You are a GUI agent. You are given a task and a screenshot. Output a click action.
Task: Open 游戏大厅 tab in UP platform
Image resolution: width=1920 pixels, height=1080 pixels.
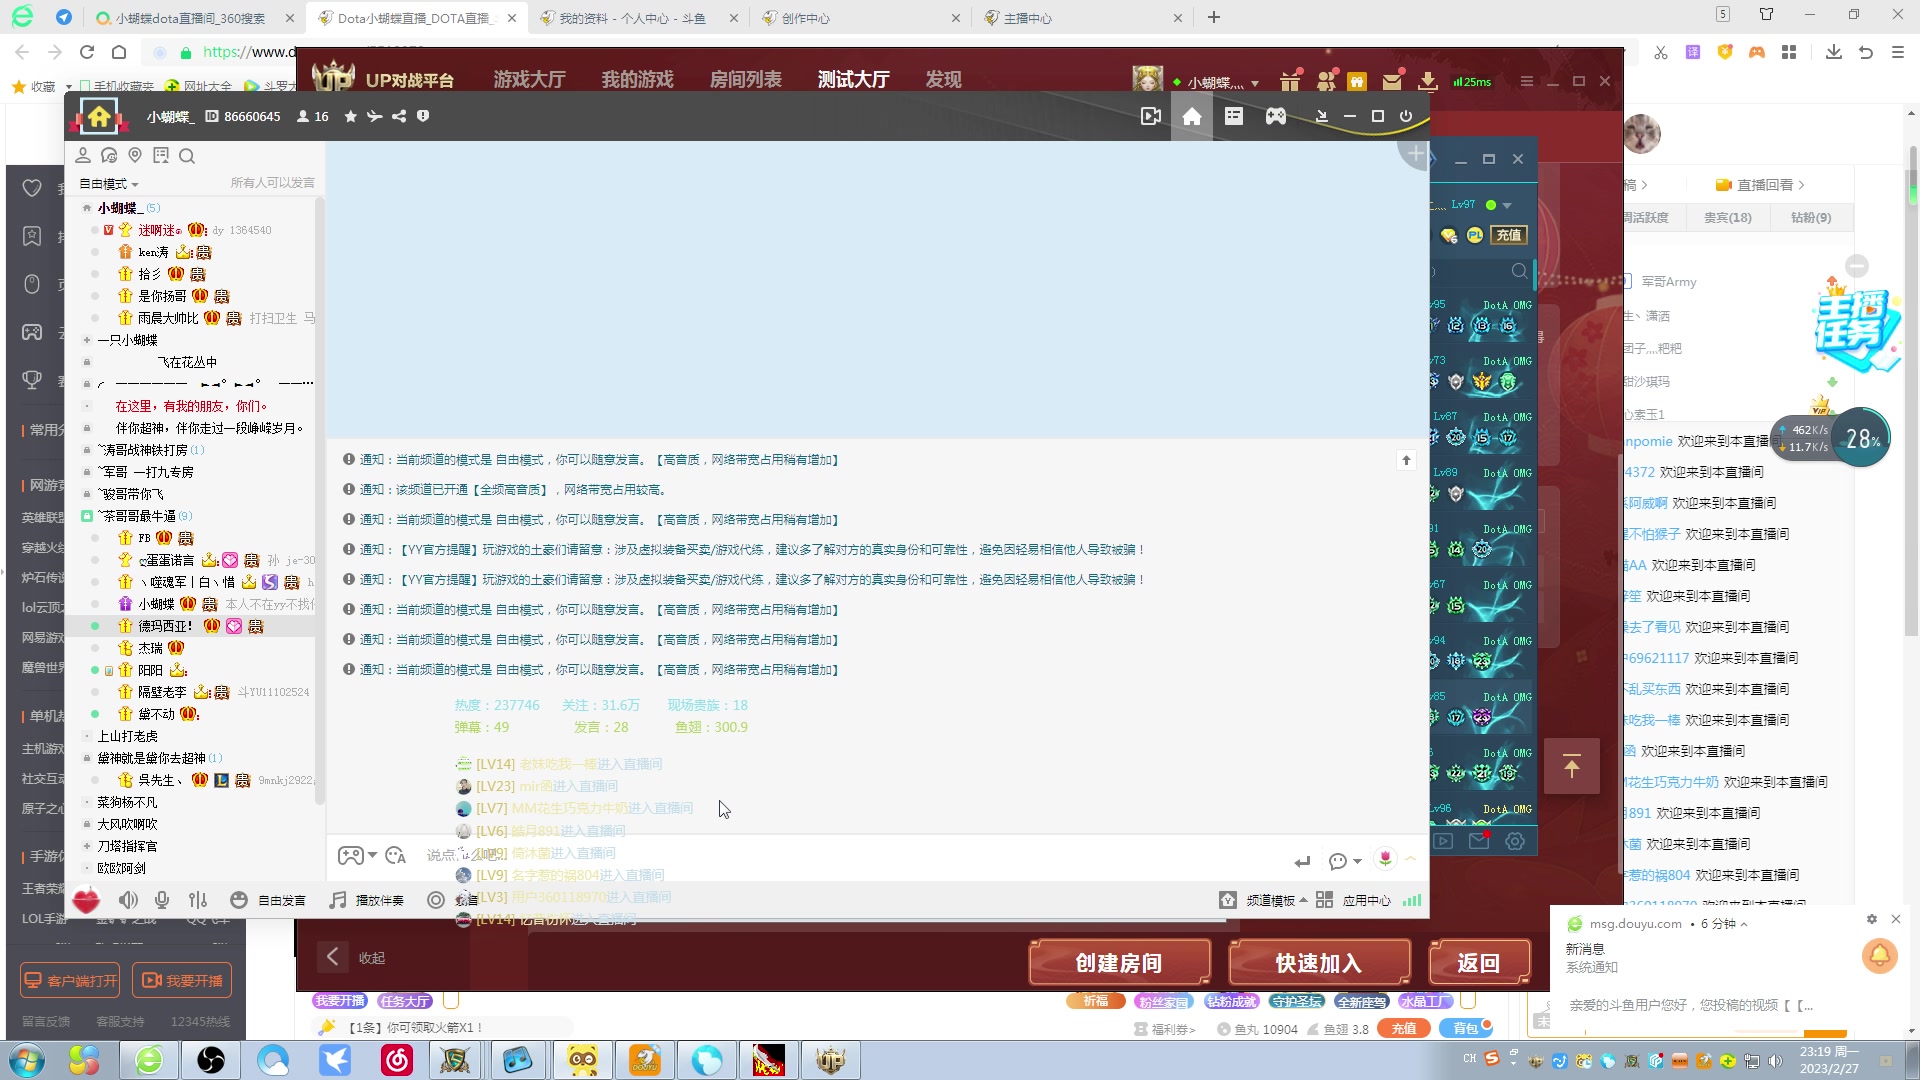click(529, 80)
